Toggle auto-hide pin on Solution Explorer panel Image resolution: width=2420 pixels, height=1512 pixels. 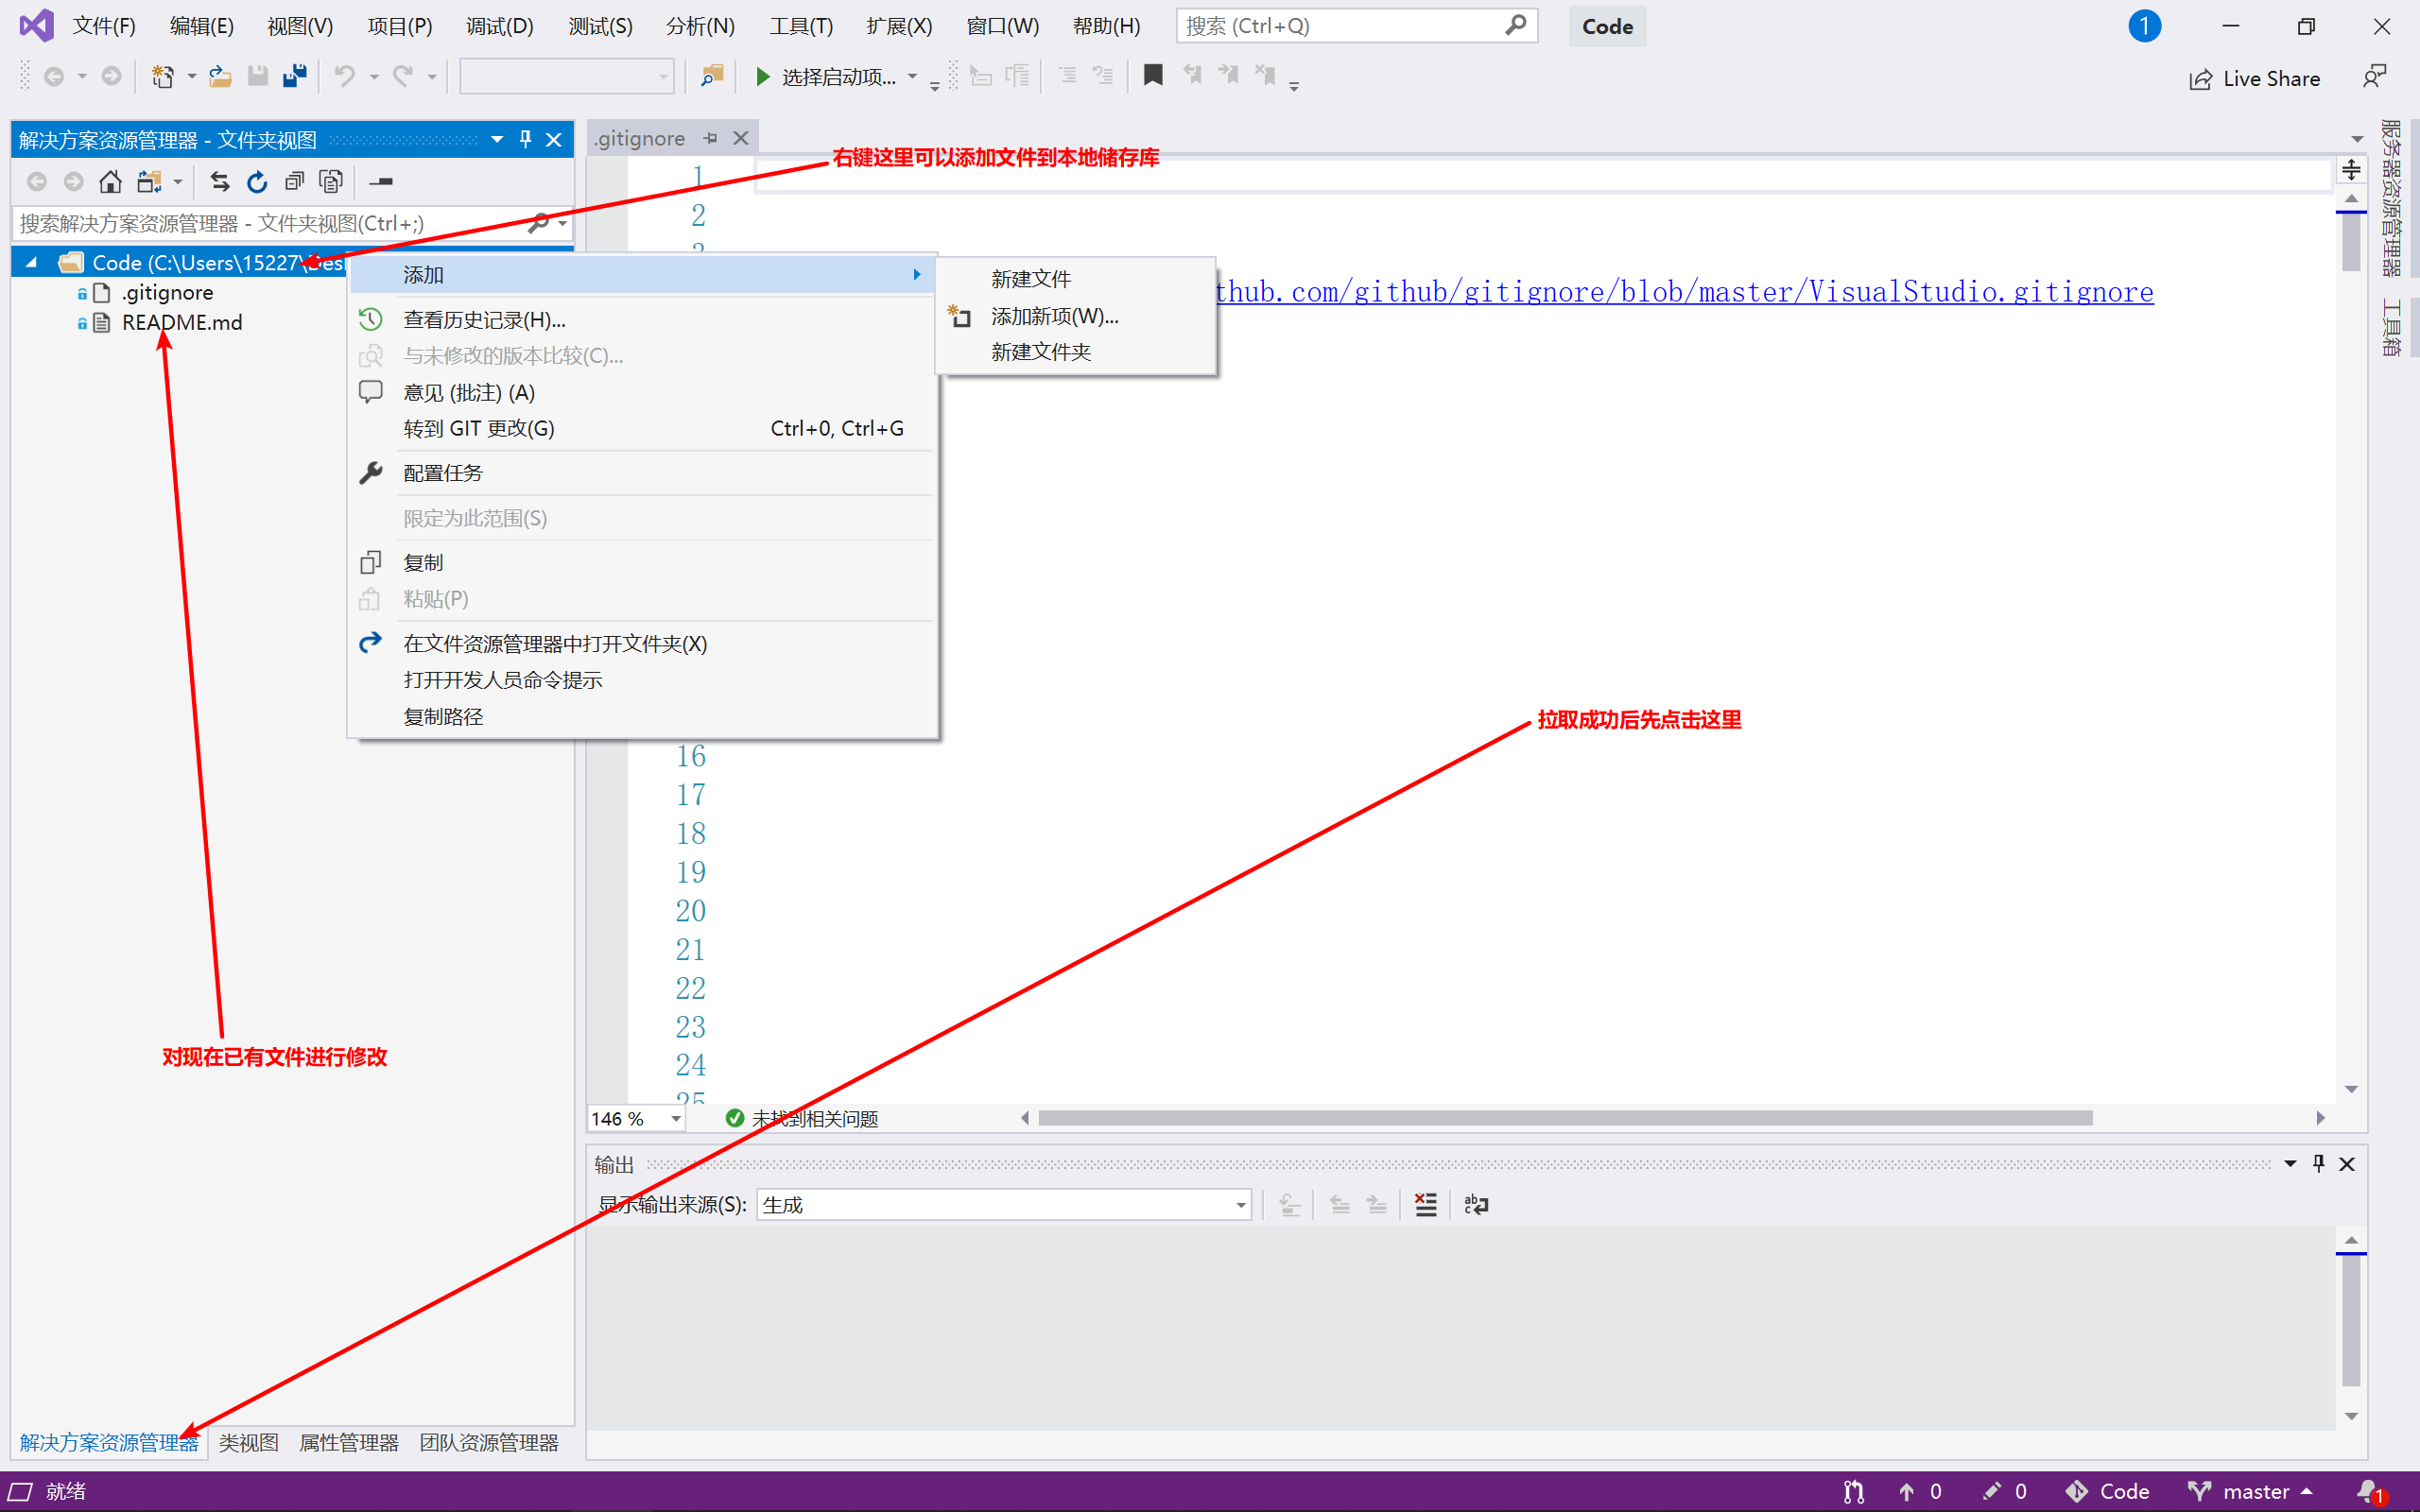[525, 139]
